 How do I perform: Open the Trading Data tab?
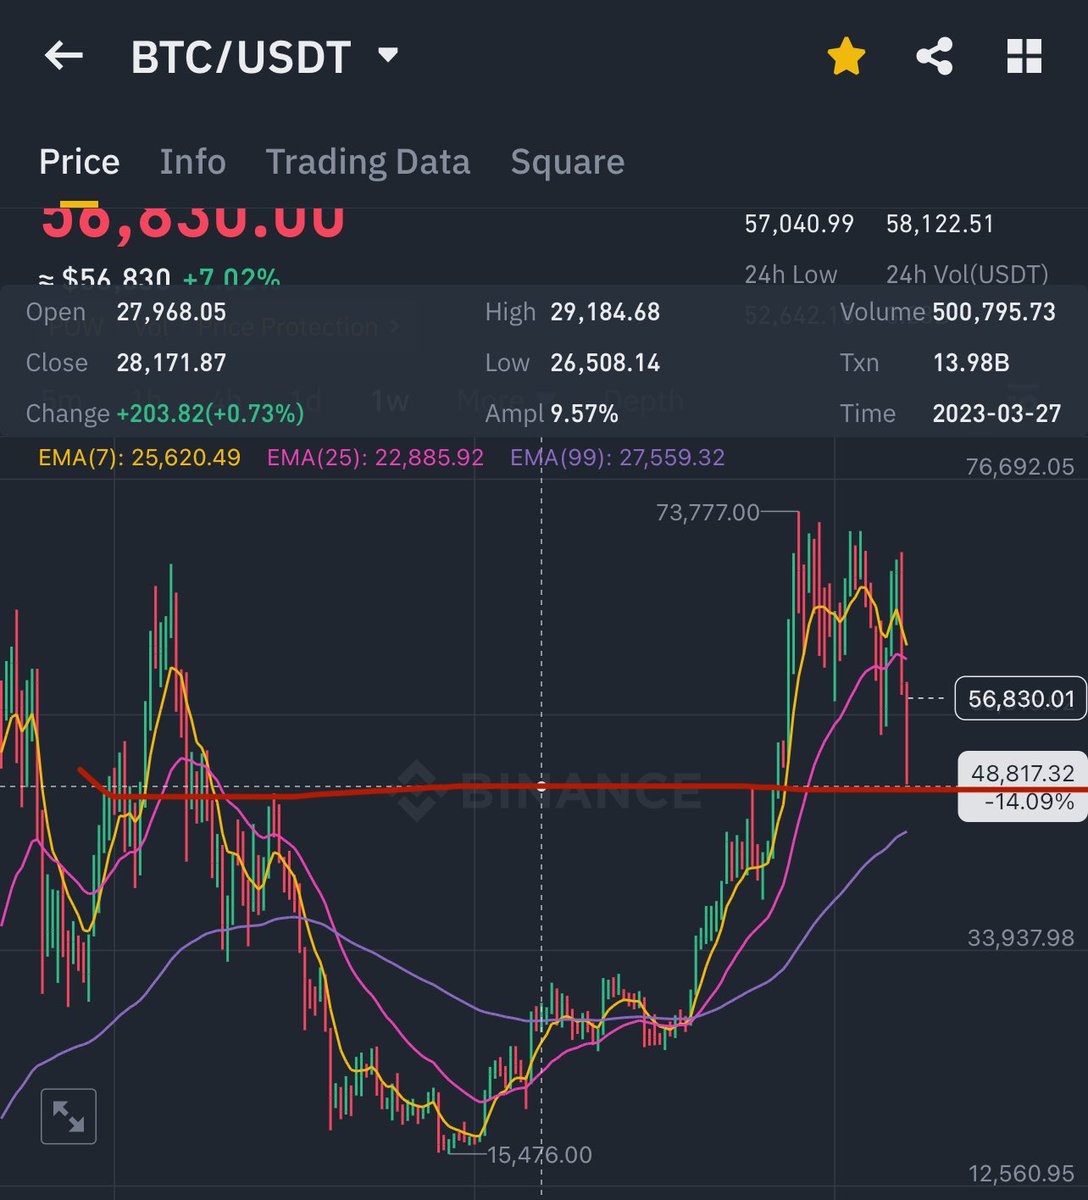point(368,162)
